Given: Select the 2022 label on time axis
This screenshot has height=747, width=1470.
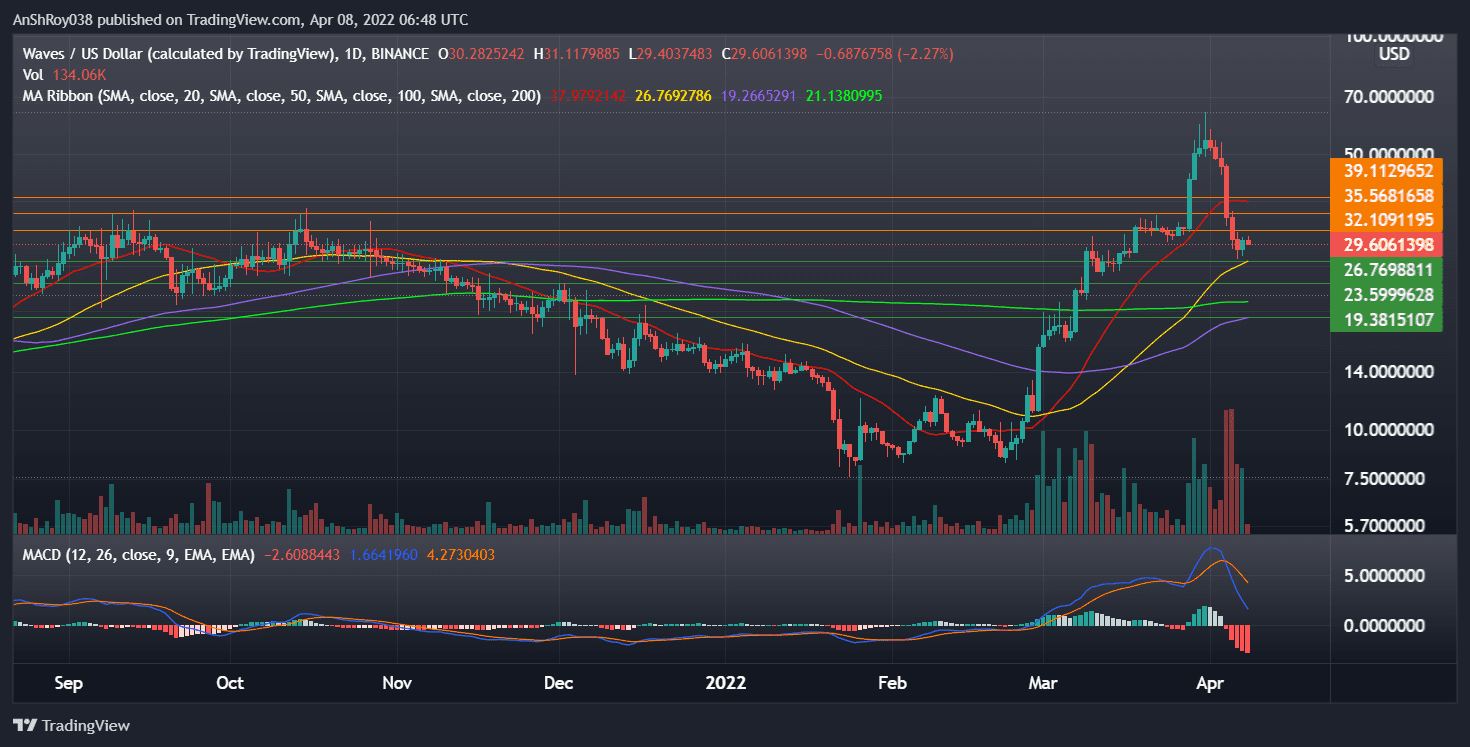Looking at the screenshot, I should (725, 684).
